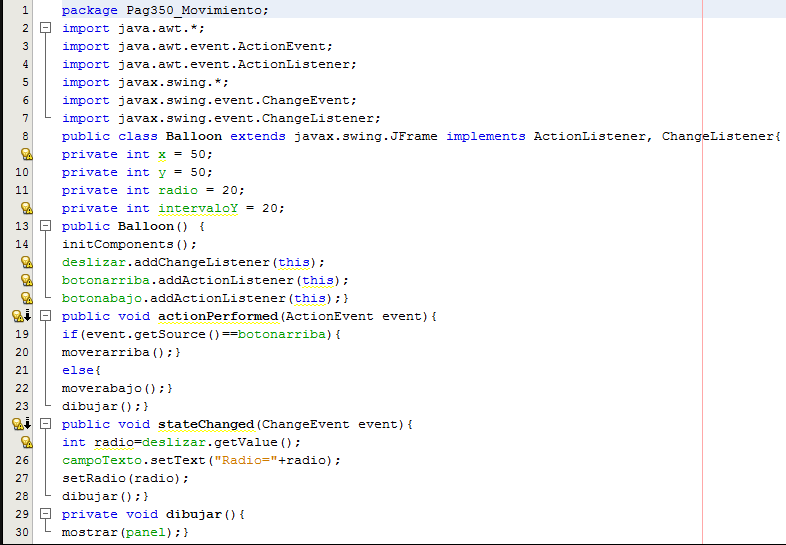
Task: Click 'deslizar' in the addChangeListener line
Action: (94, 263)
